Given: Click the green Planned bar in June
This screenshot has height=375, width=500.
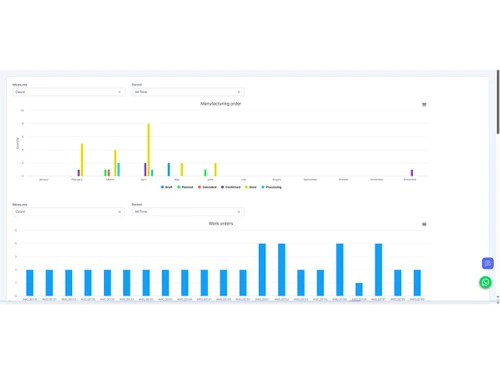Looking at the screenshot, I should point(205,173).
